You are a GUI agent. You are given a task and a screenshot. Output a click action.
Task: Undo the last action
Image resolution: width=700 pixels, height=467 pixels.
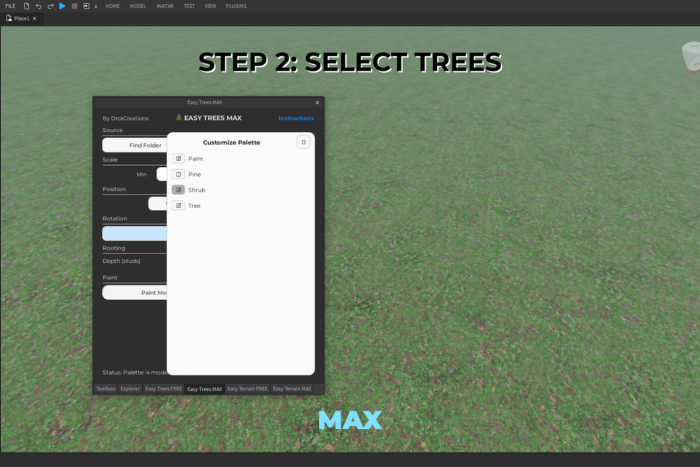[x=38, y=6]
